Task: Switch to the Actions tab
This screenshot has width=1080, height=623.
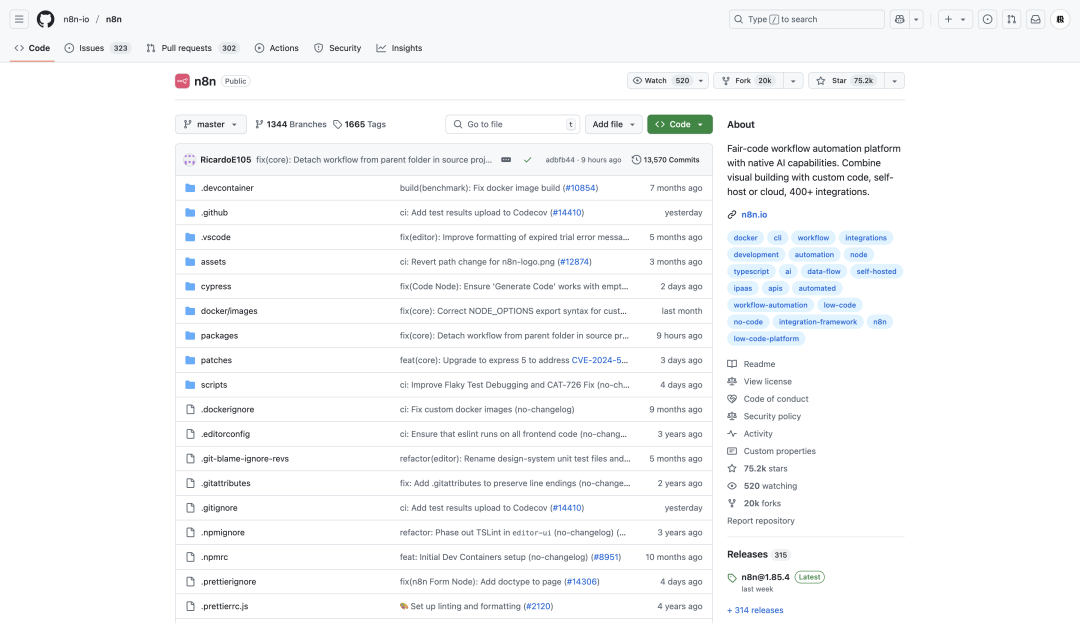Action: tap(276, 48)
